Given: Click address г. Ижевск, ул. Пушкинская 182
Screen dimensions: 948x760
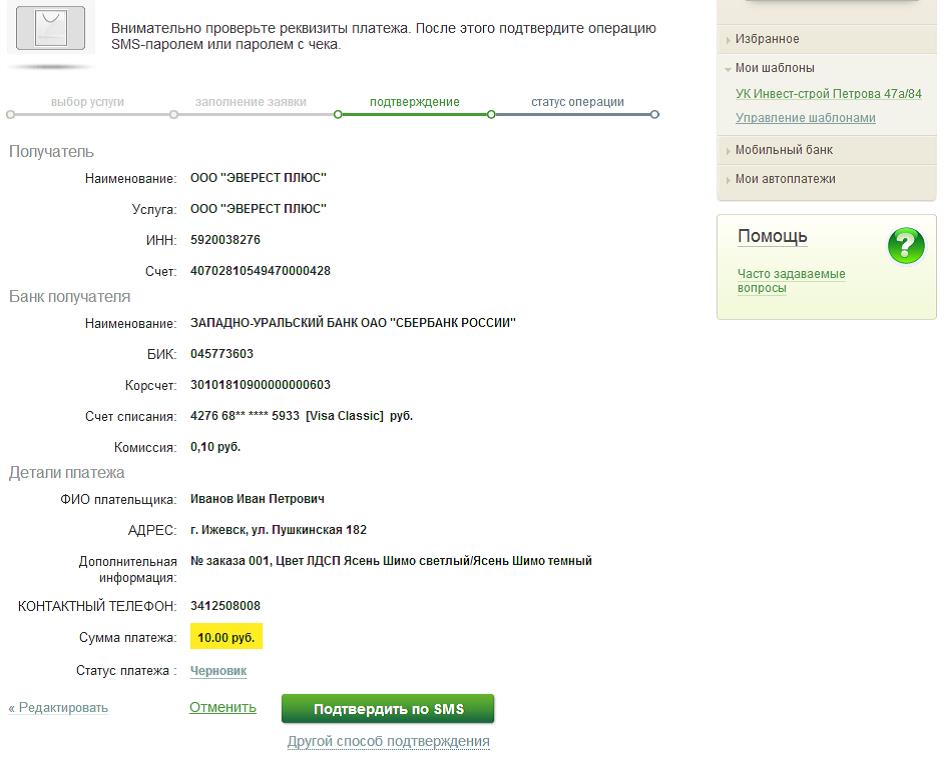Looking at the screenshot, I should [x=278, y=530].
